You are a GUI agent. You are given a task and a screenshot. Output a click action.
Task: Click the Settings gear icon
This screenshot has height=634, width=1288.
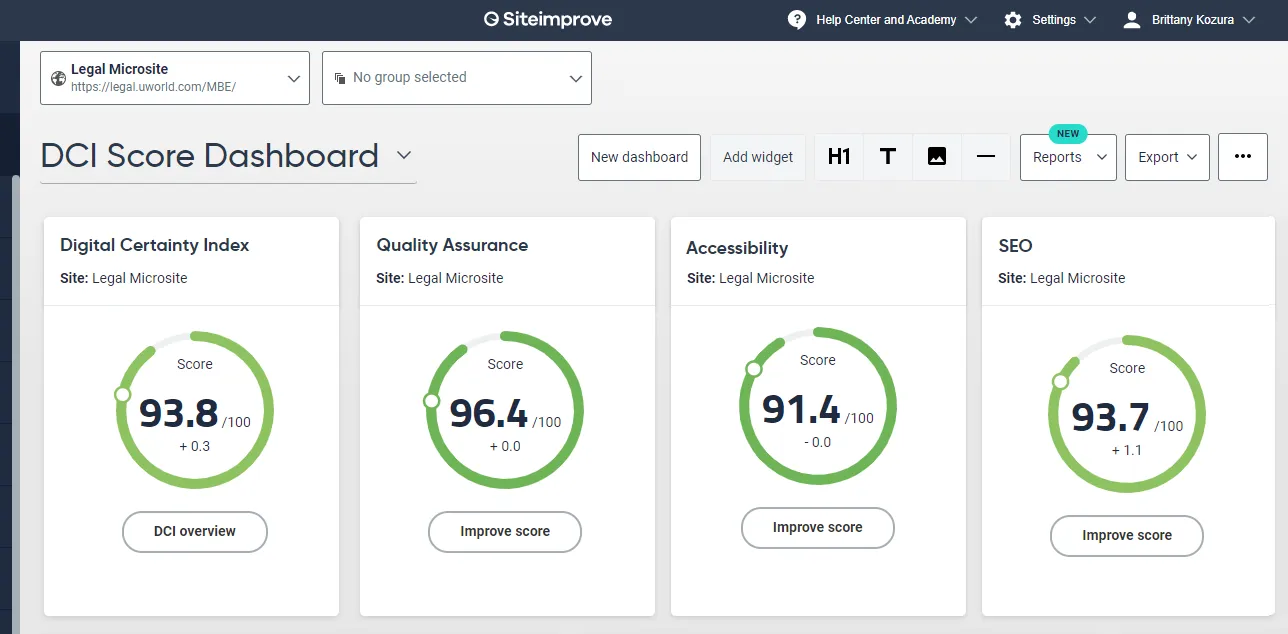tap(1013, 20)
